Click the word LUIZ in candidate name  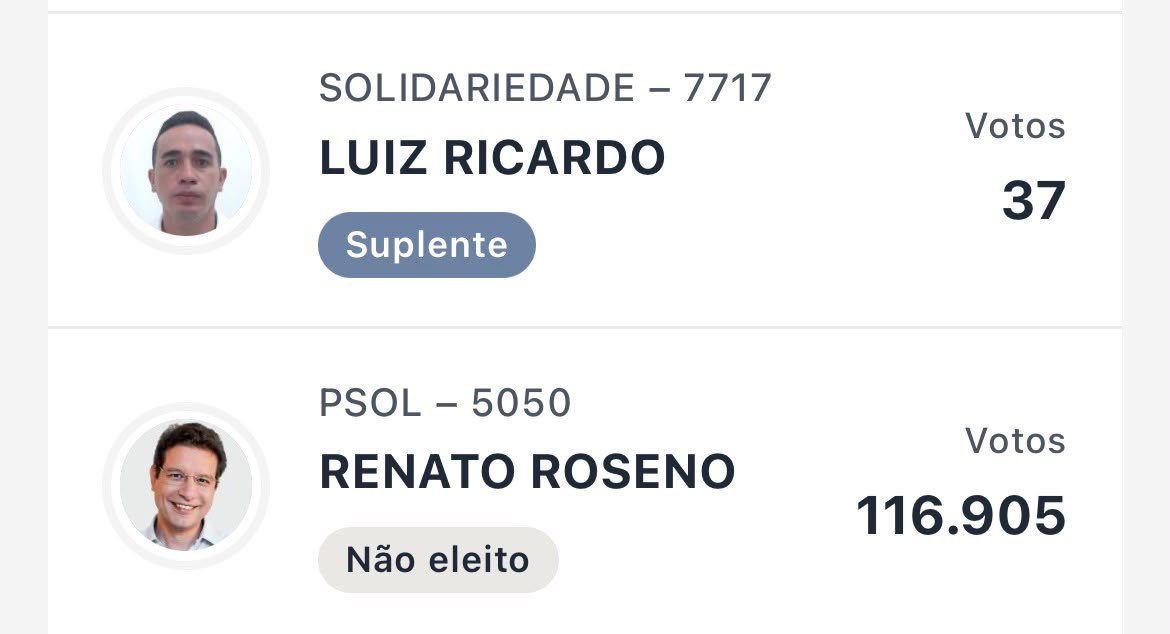(x=373, y=157)
